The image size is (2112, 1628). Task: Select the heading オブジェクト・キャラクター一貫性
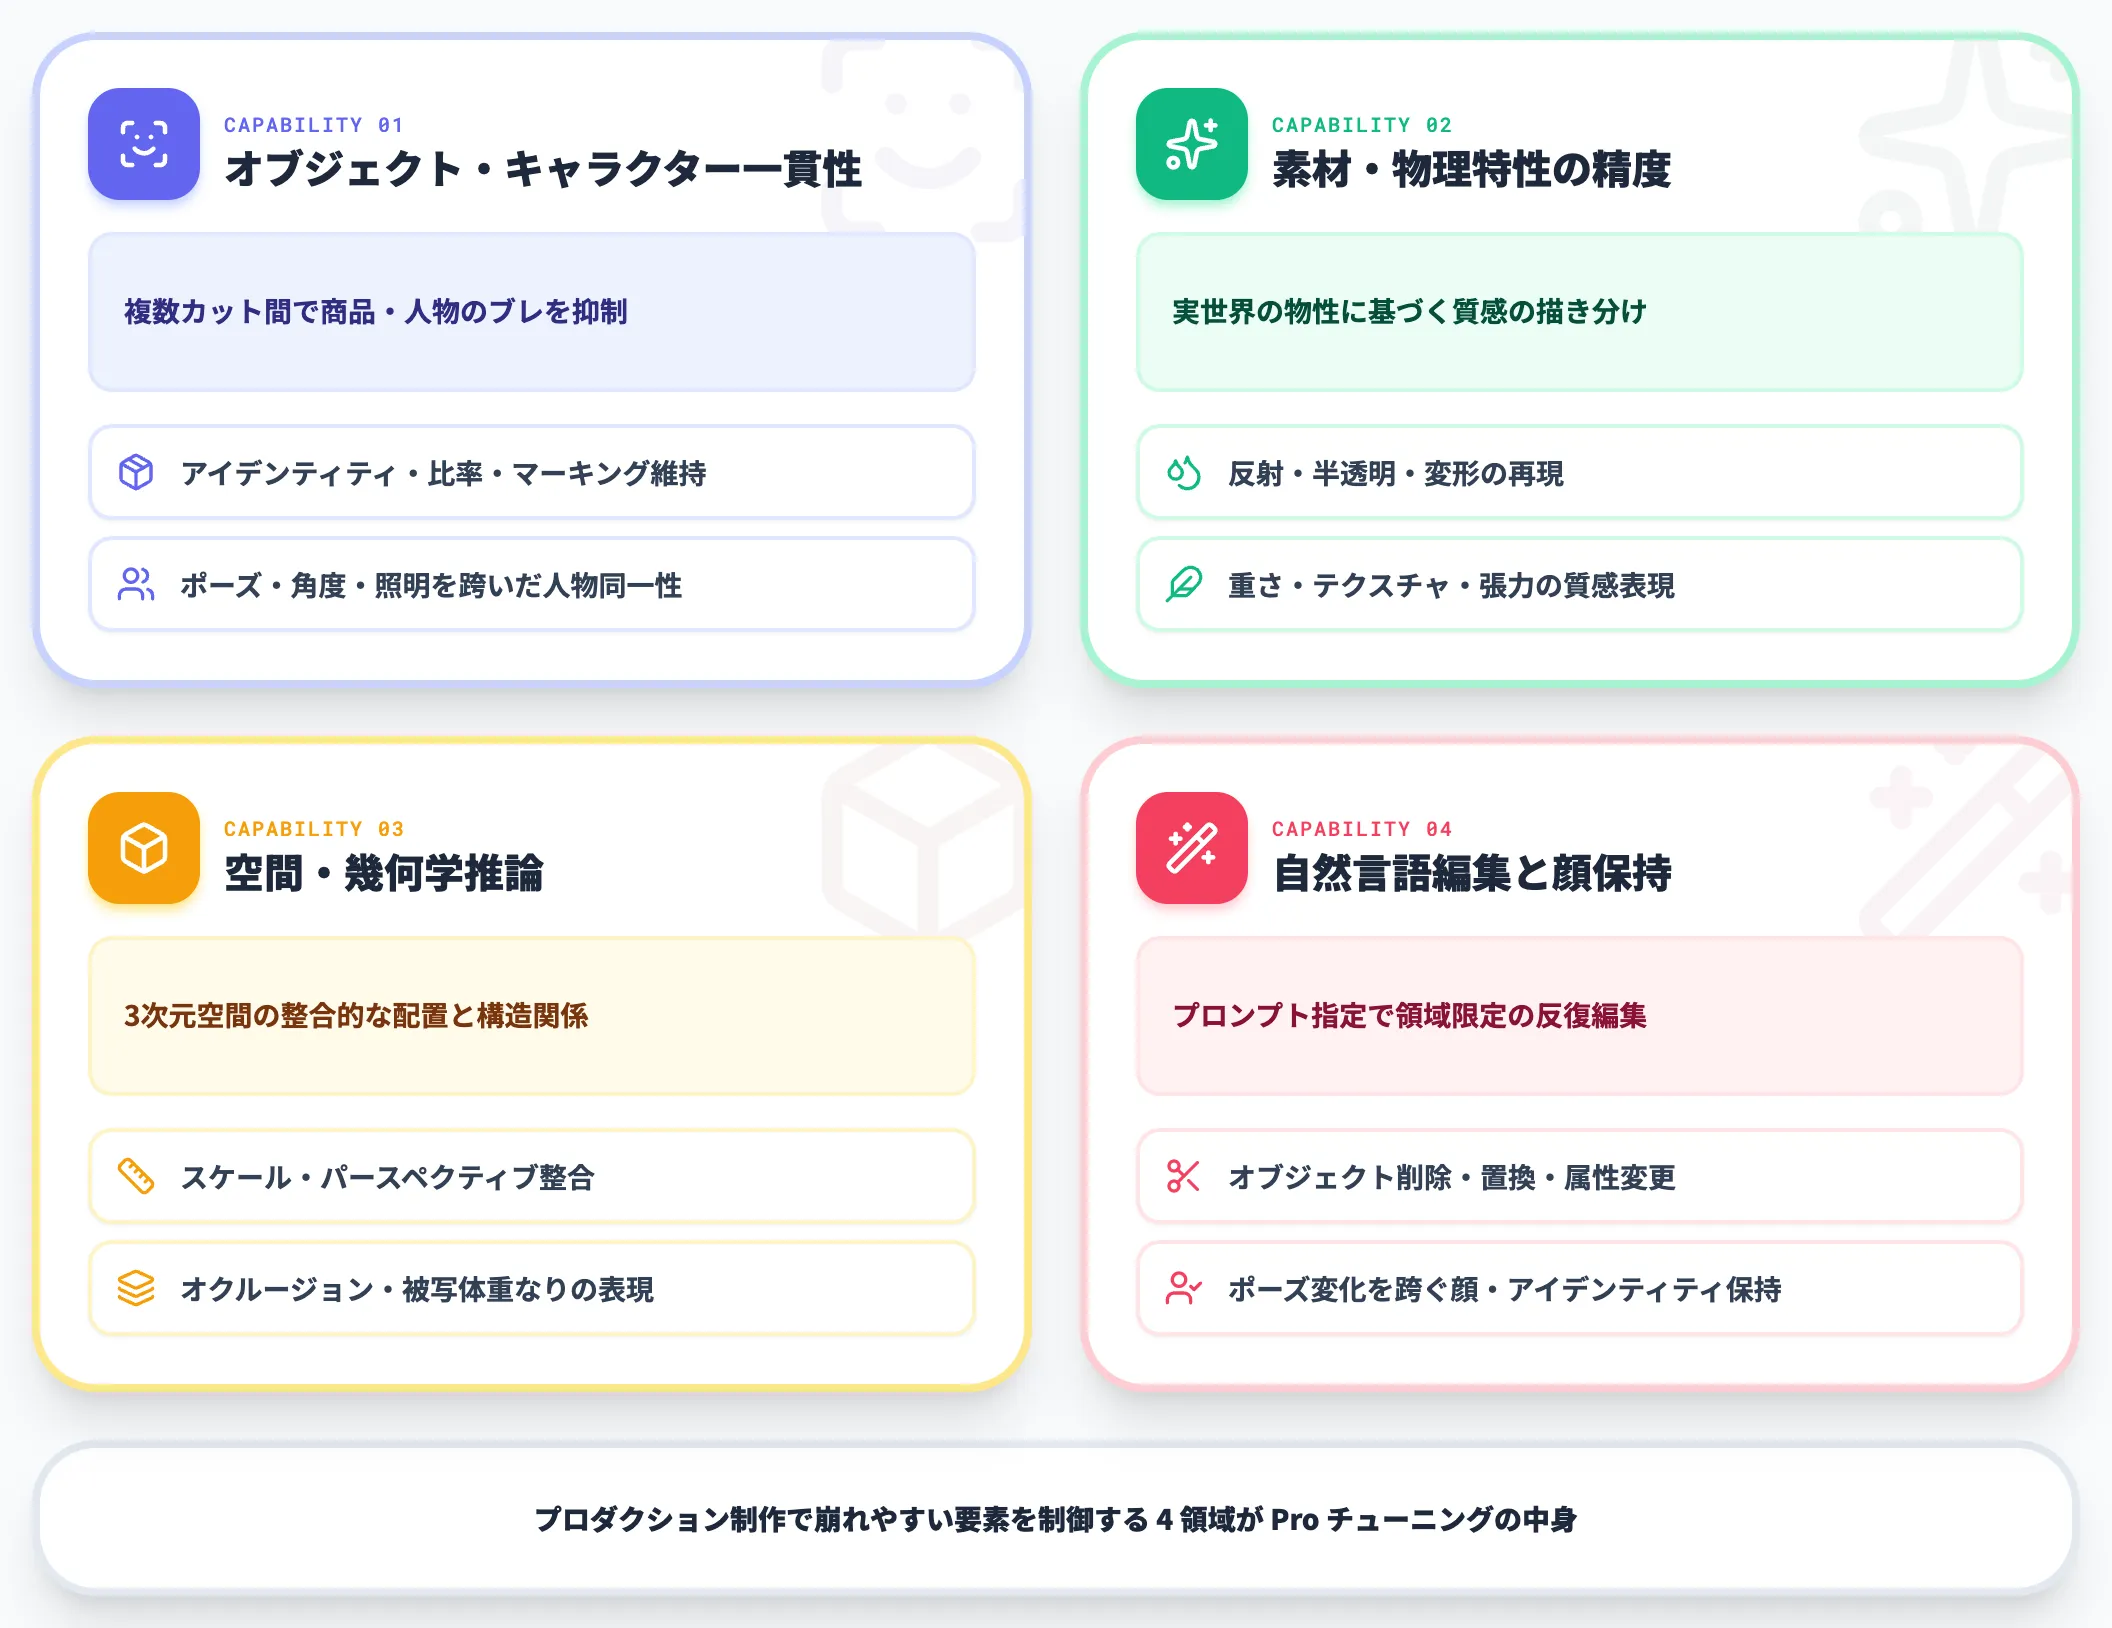point(543,169)
